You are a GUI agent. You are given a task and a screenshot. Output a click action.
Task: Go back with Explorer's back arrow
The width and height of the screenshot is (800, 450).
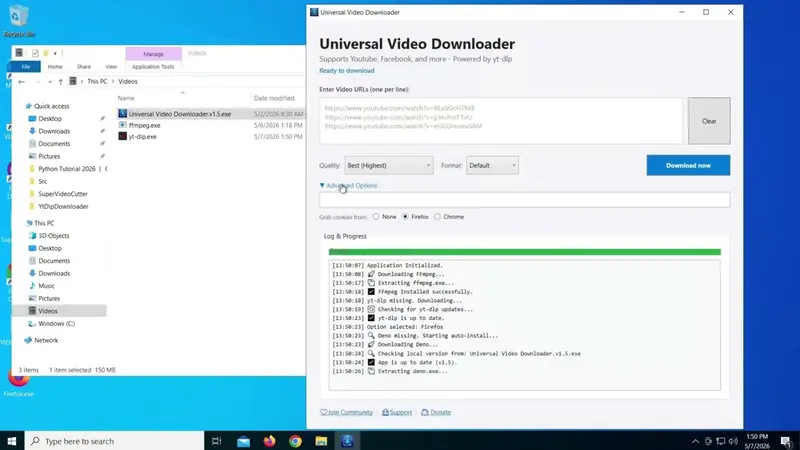pos(21,82)
